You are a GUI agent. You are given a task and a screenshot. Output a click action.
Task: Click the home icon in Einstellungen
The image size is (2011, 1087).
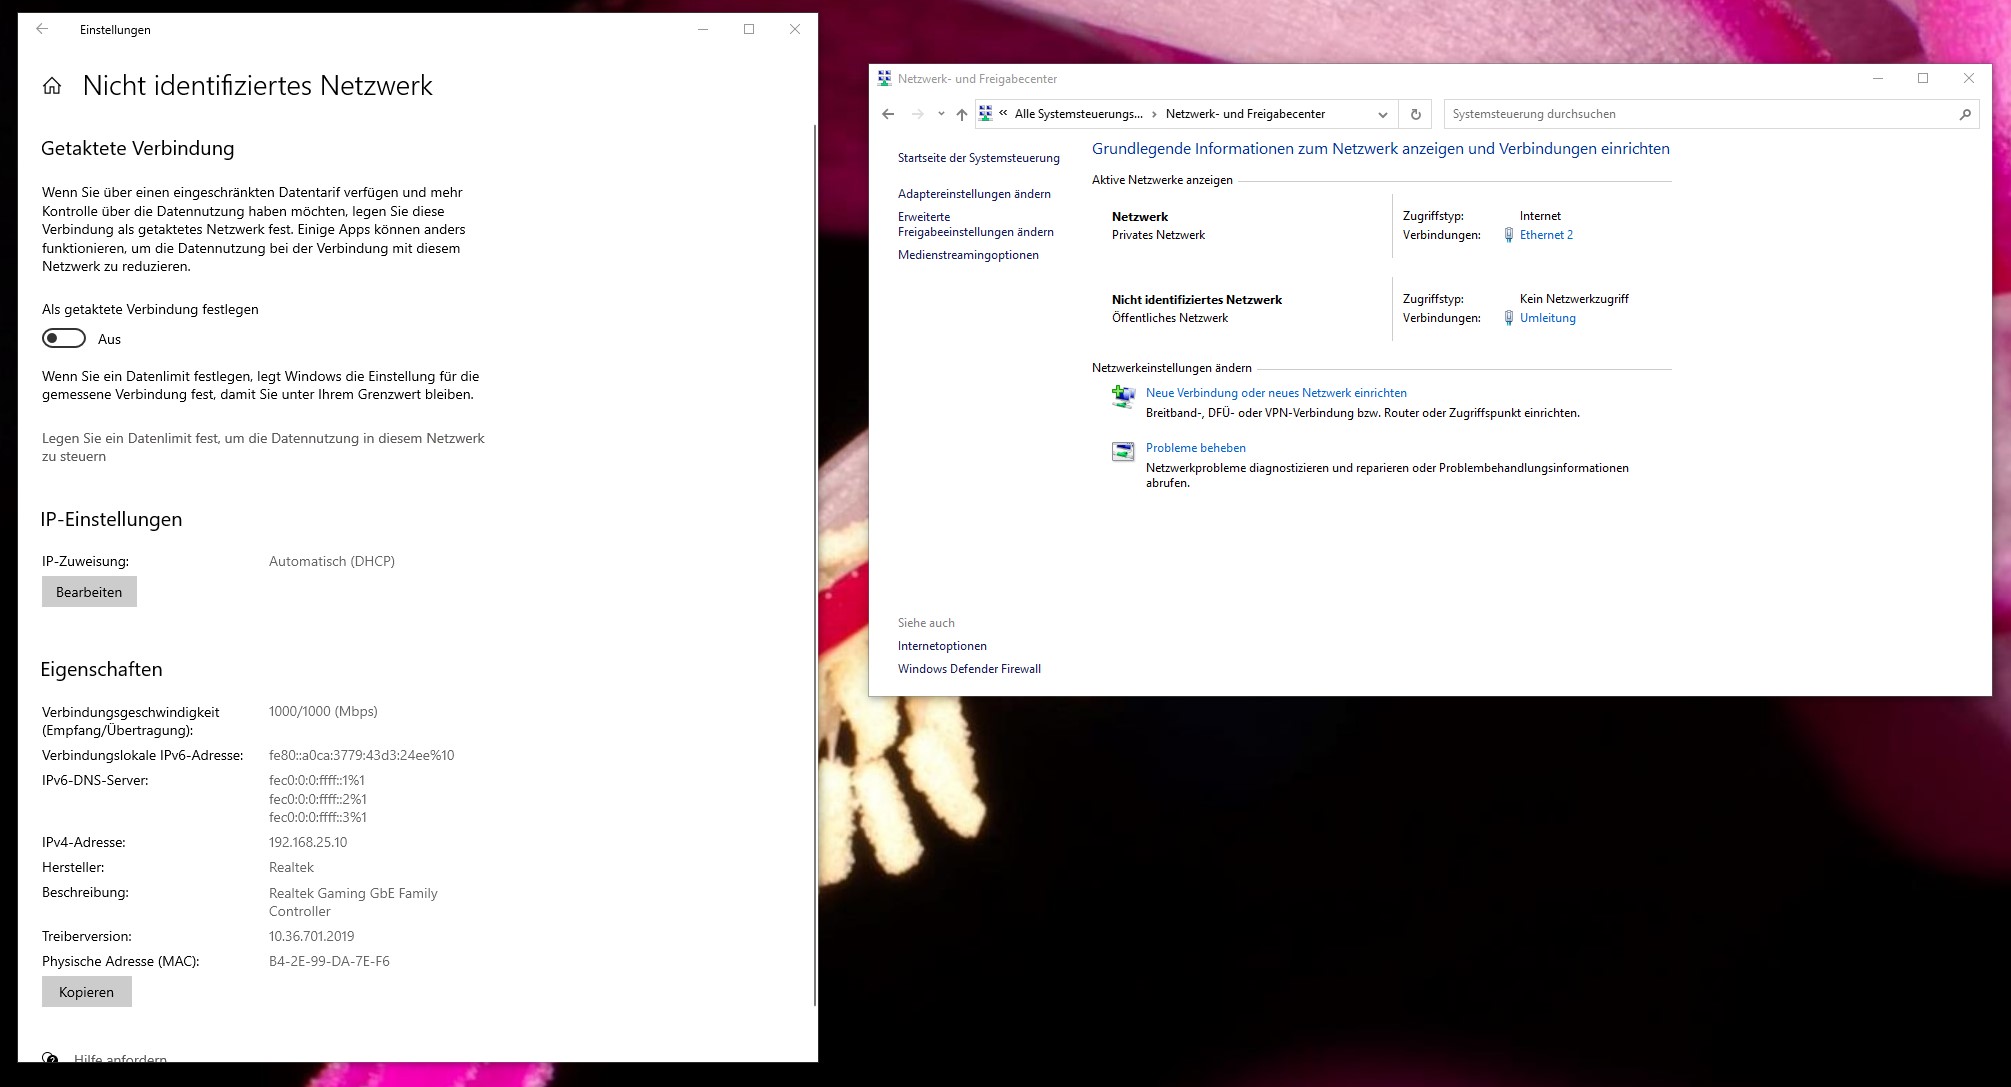pyautogui.click(x=52, y=86)
